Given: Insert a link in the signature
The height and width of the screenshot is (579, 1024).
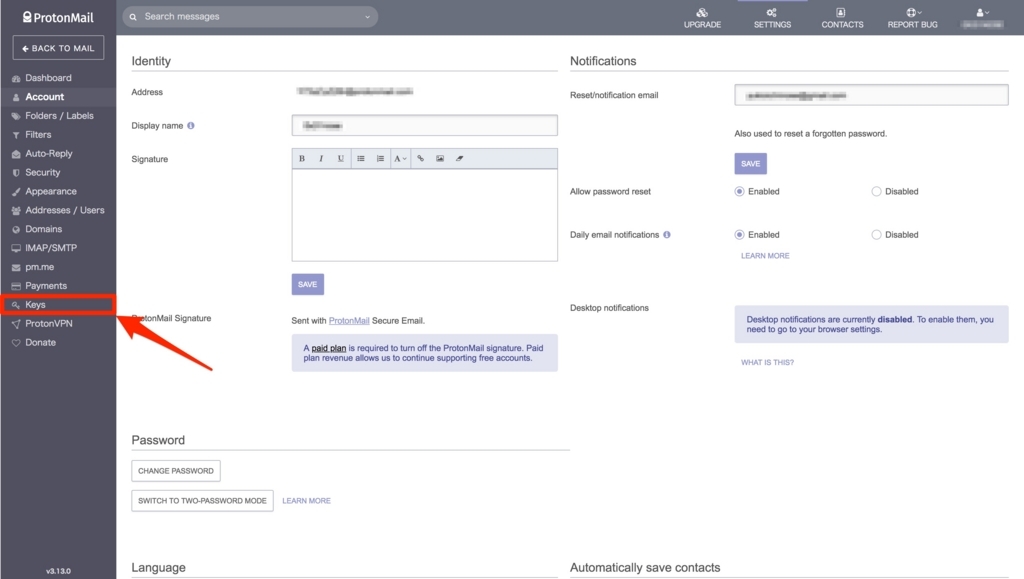Looking at the screenshot, I should click(421, 159).
